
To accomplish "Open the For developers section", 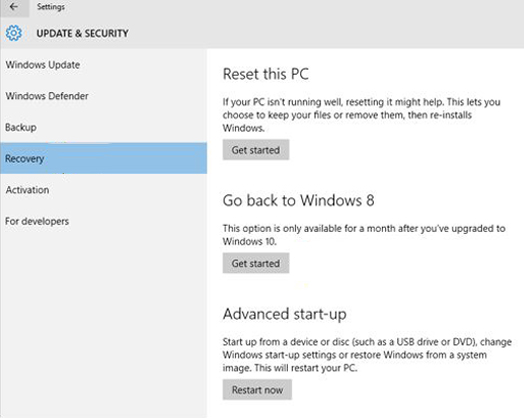I will pos(103,221).
